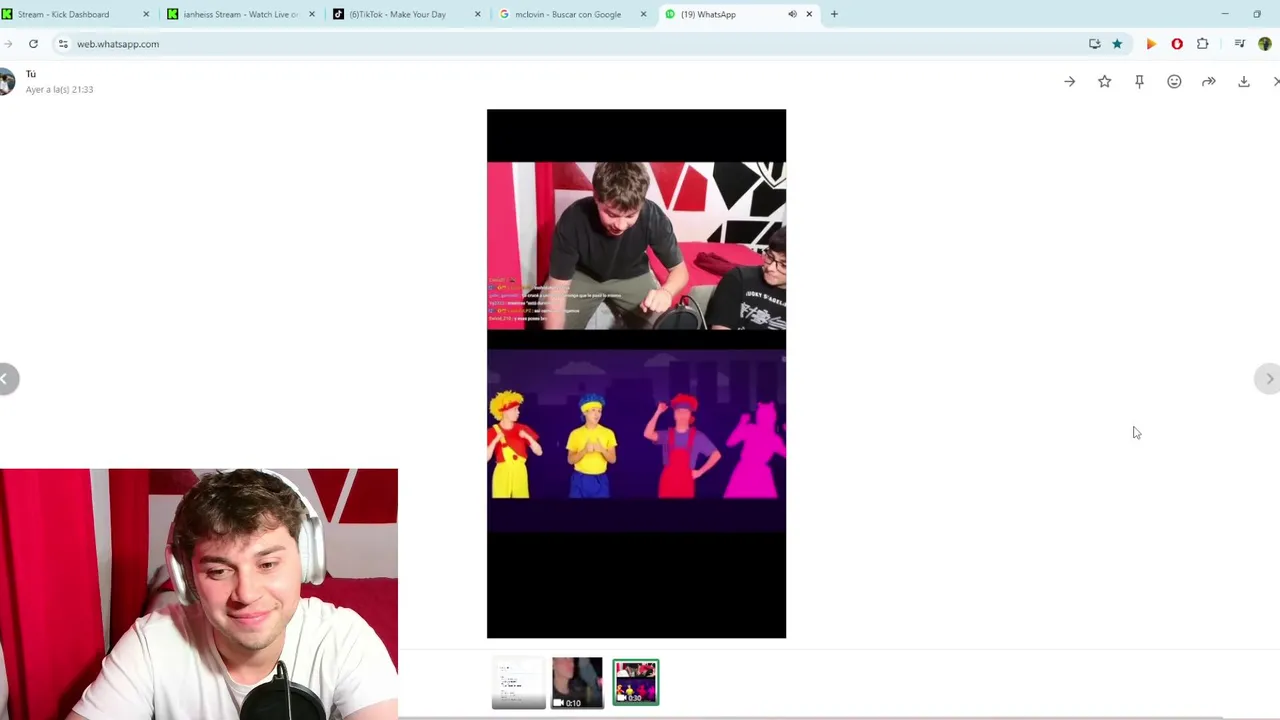Open the orange play extension
1280x720 pixels.
click(x=1151, y=44)
